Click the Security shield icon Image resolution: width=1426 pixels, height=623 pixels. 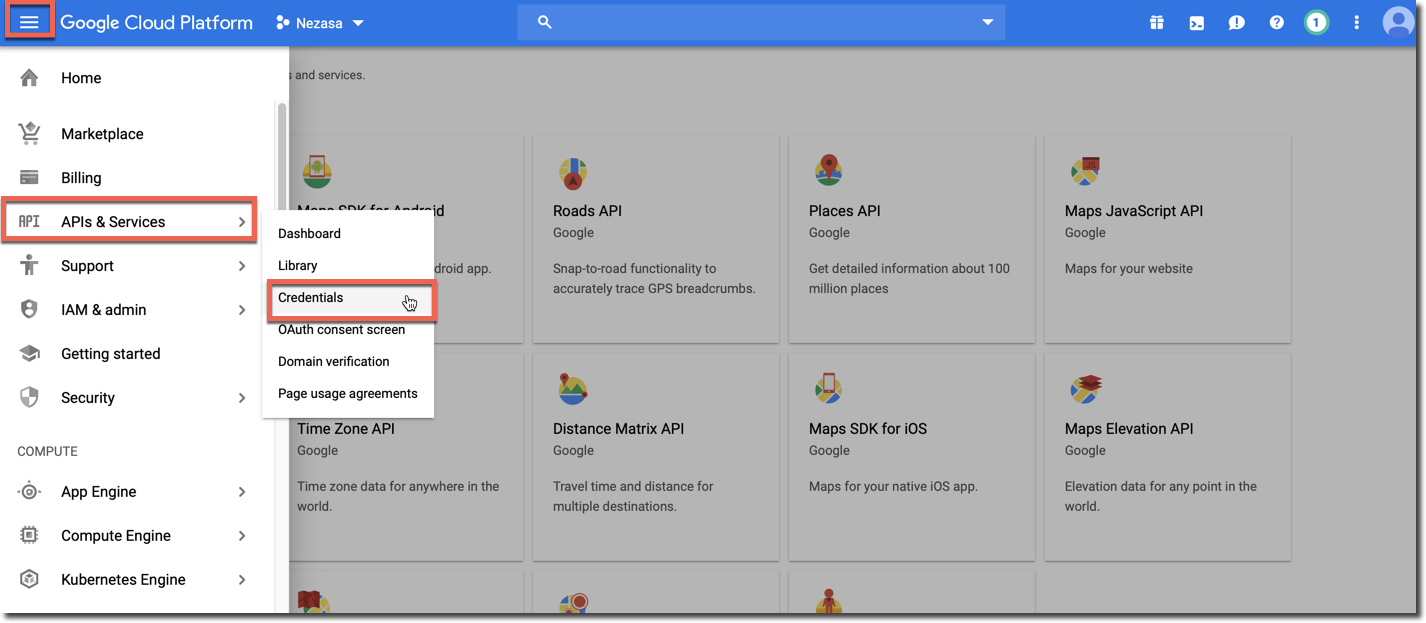click(29, 398)
